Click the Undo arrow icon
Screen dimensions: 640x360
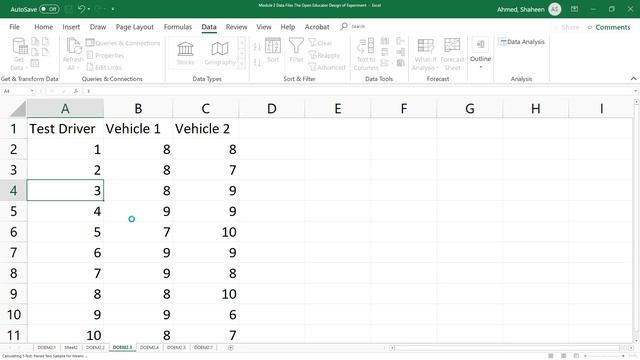pos(81,9)
